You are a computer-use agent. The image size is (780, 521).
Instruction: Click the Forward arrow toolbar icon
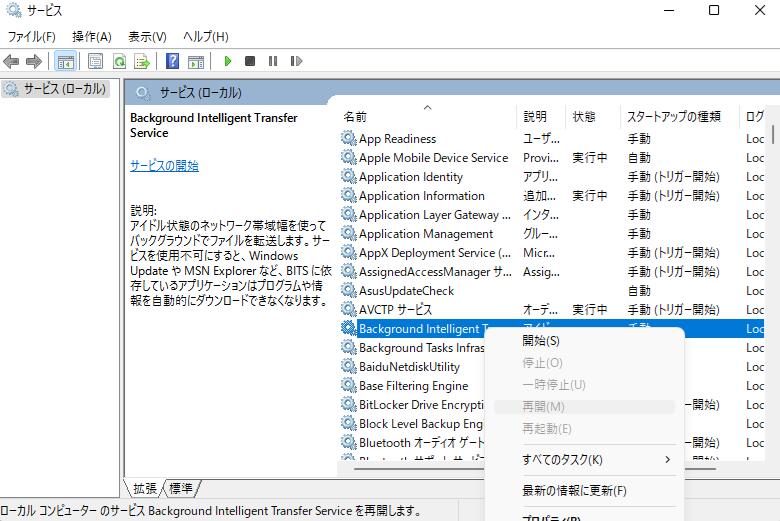point(34,61)
